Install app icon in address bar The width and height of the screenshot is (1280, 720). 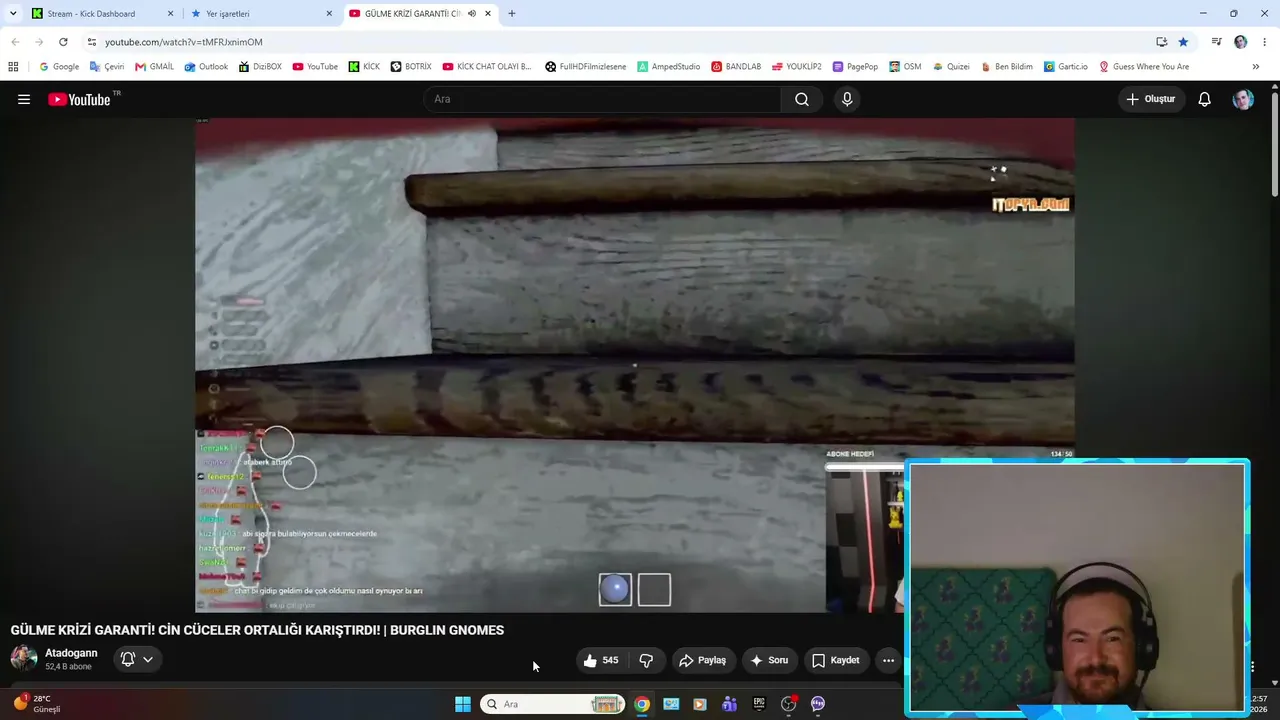click(x=1161, y=42)
